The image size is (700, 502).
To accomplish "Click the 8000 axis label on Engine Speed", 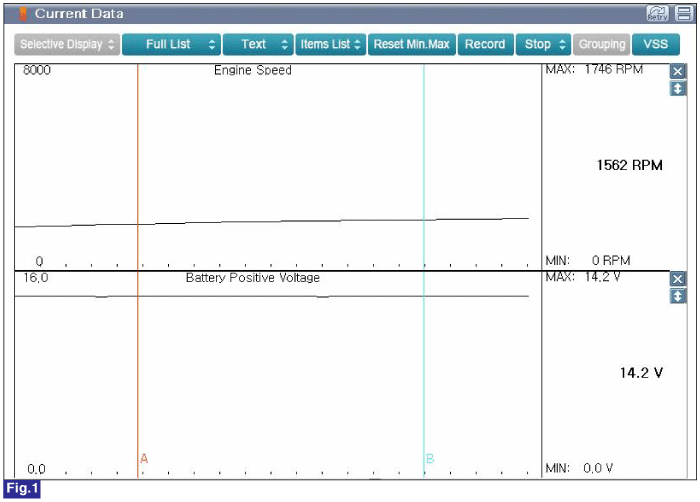I will coord(37,70).
